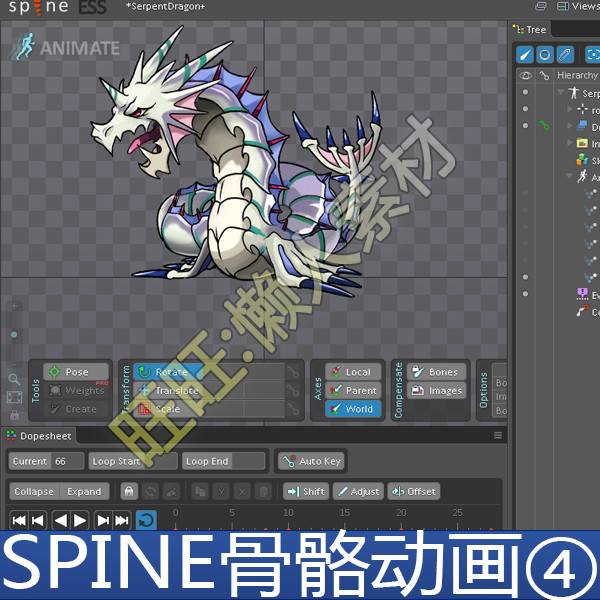600x600 pixels.
Task: Click the dopesheet refresh arrows icon
Action: pyautogui.click(x=150, y=491)
